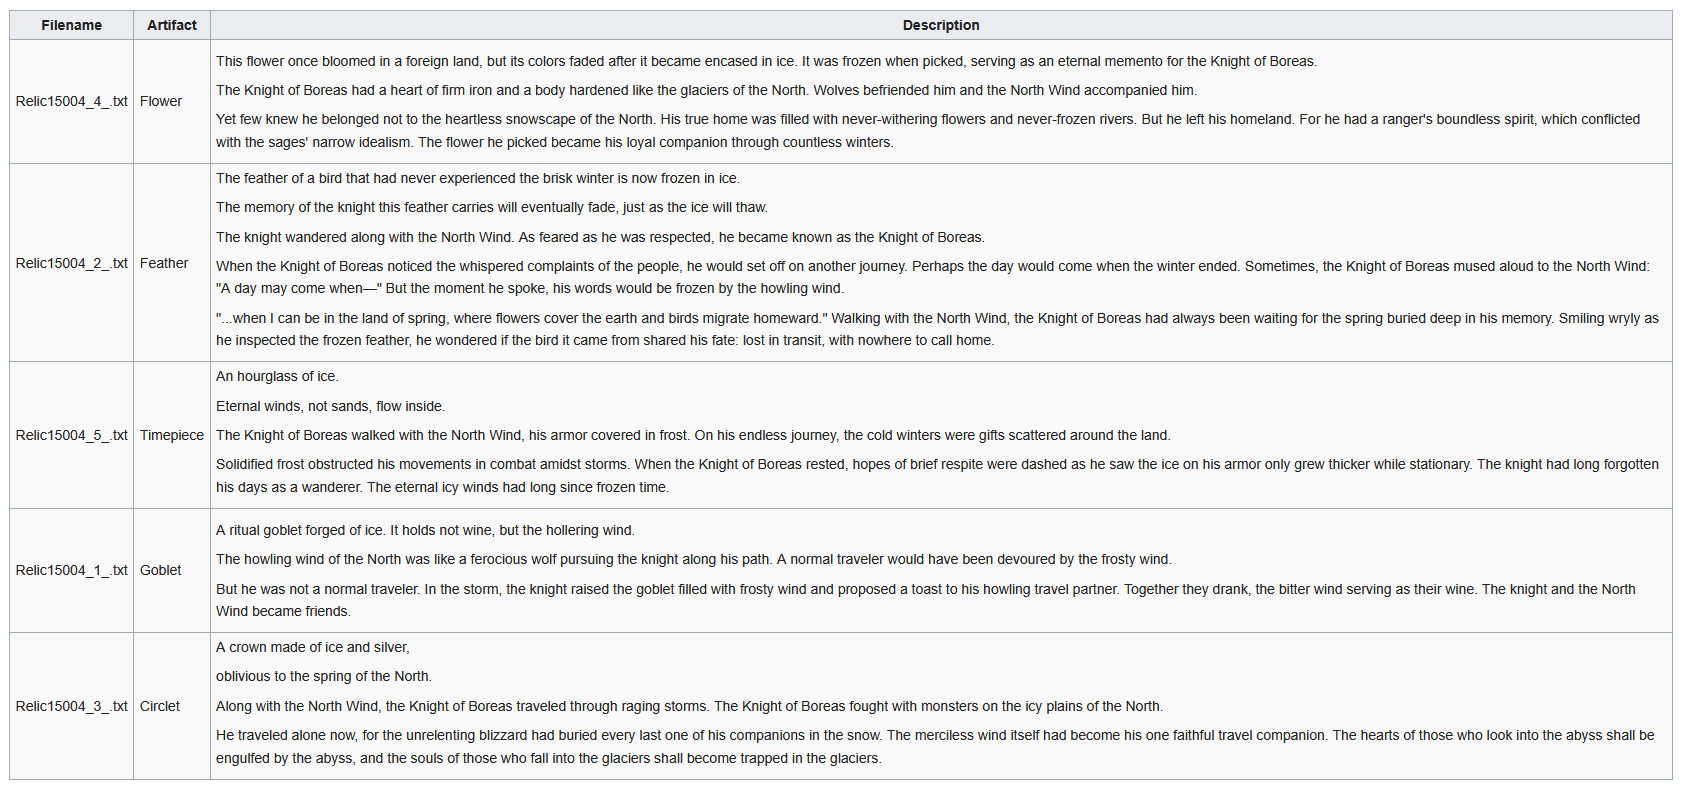Click the Description column header
This screenshot has width=1685, height=789.
tap(941, 25)
